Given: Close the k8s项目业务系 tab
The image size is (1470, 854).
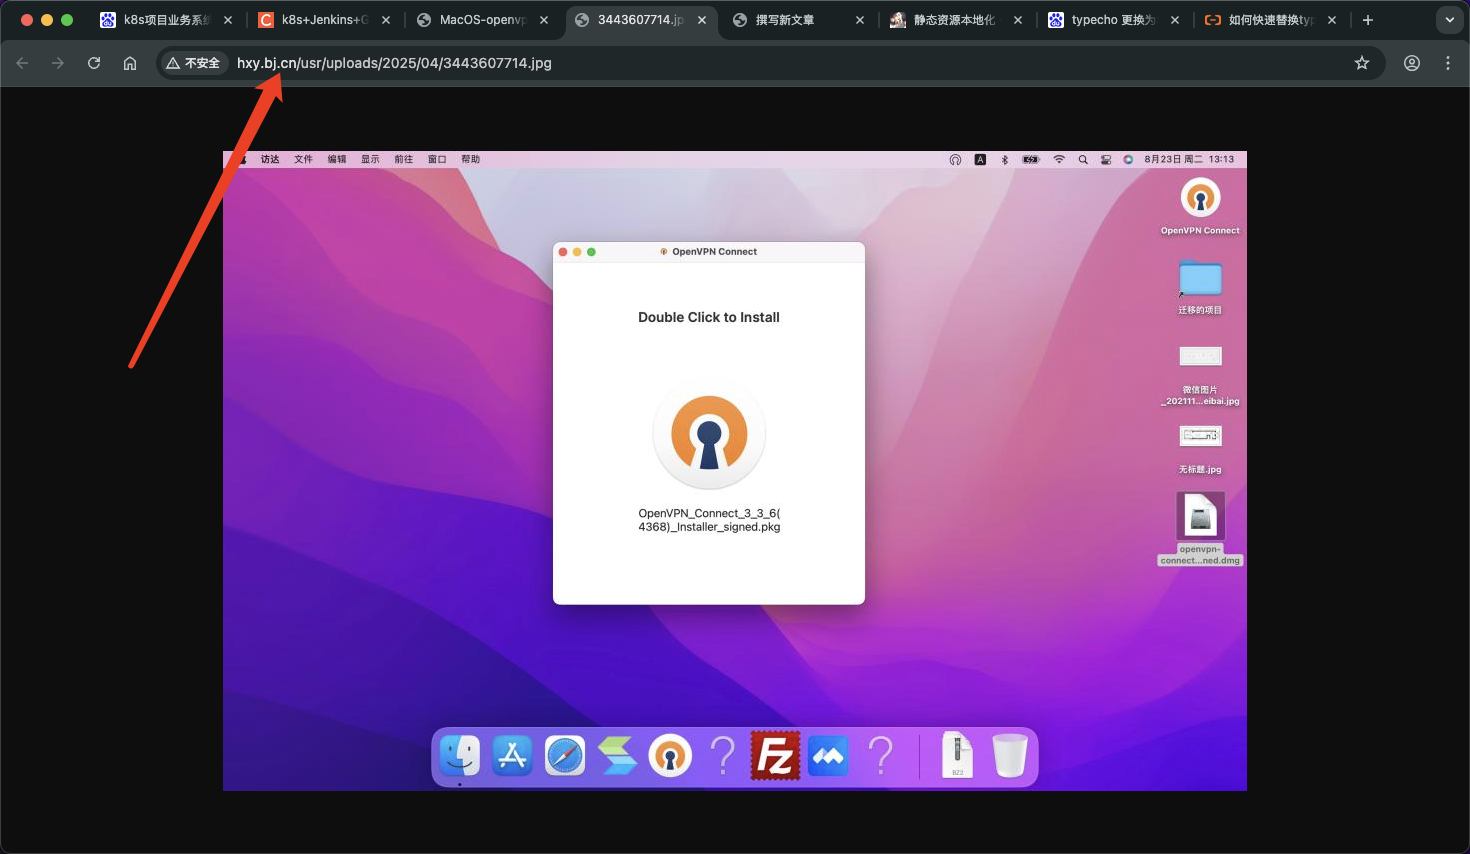Looking at the screenshot, I should pyautogui.click(x=228, y=20).
